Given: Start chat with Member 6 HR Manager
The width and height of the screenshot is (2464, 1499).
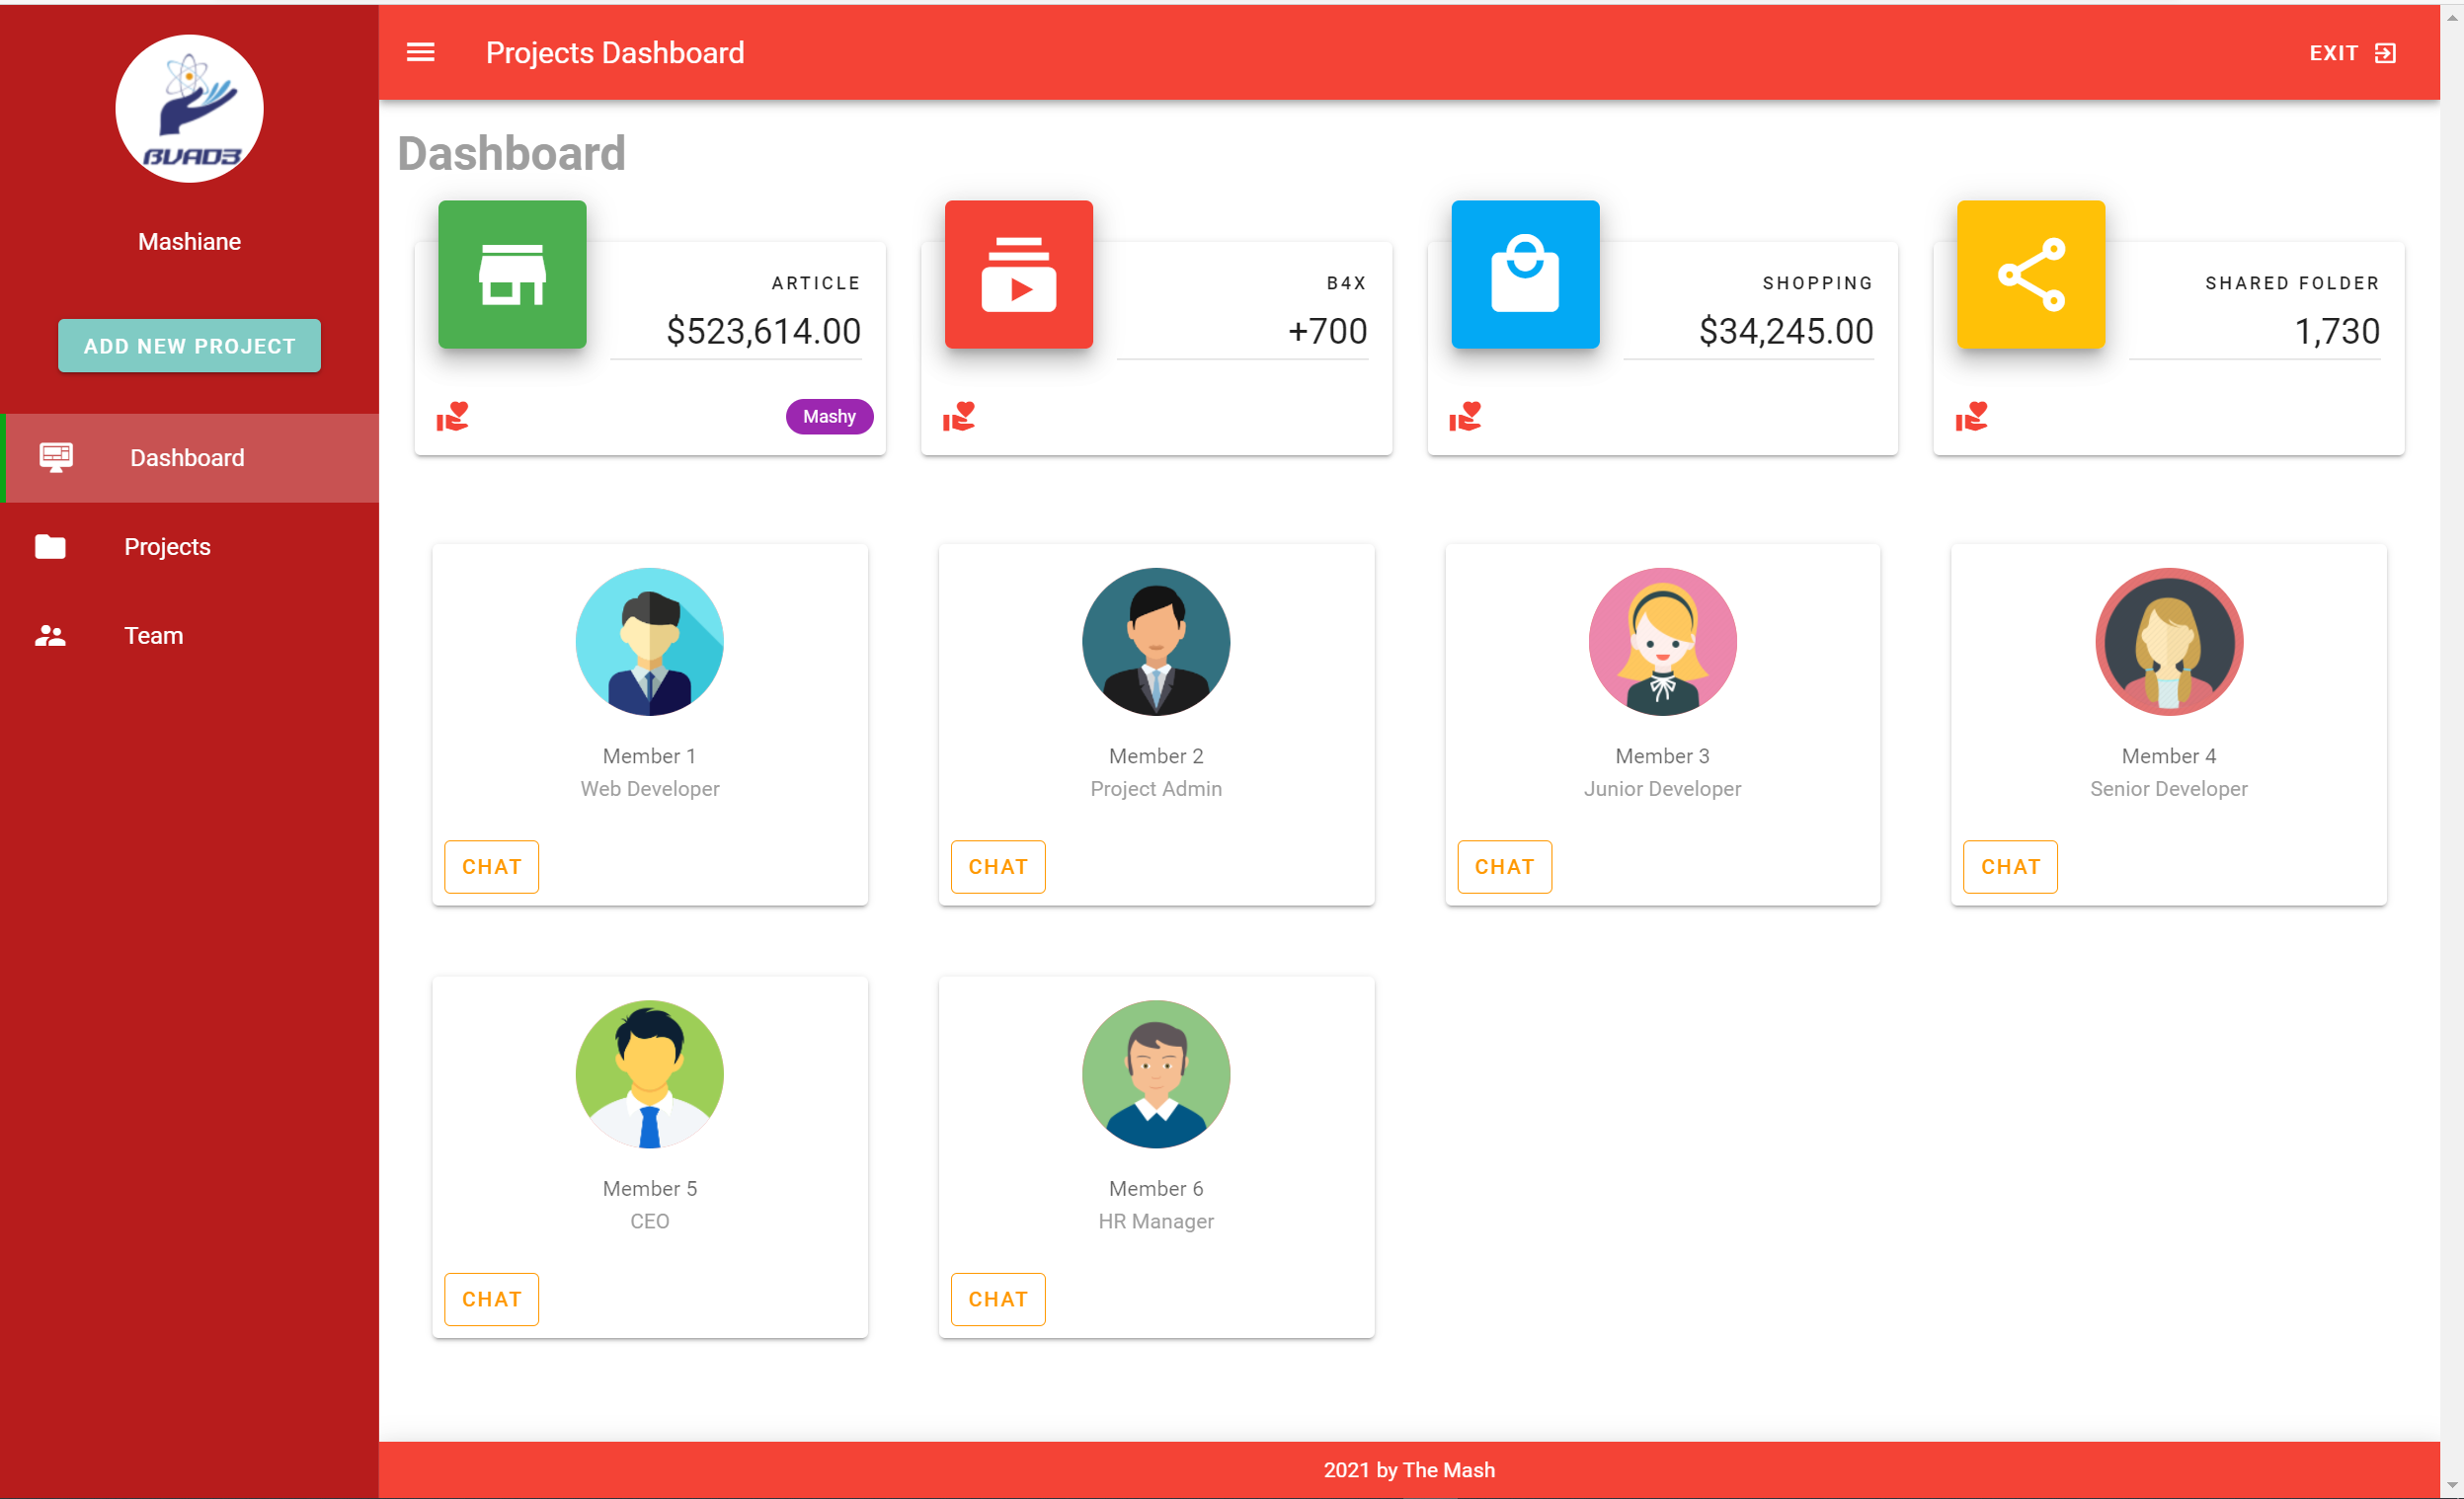Looking at the screenshot, I should click(x=997, y=1299).
